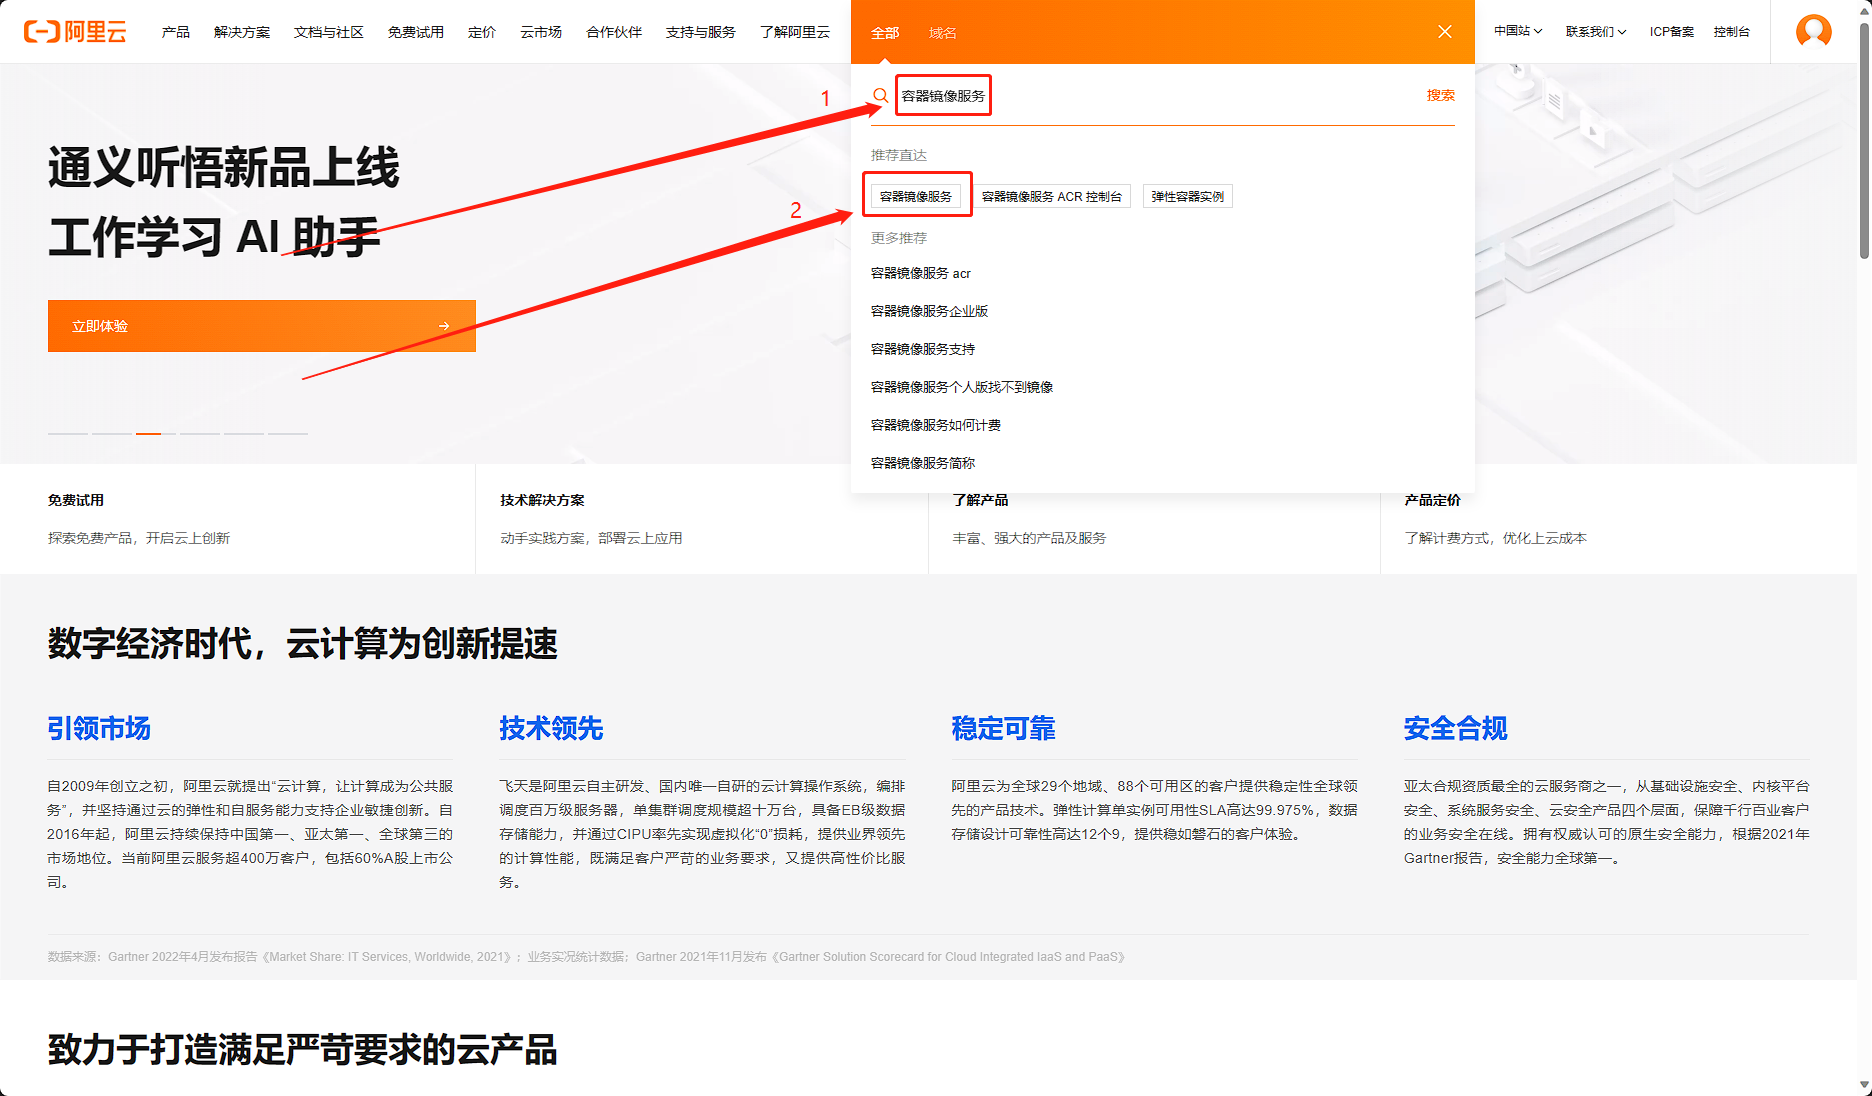
Task: Choose suggestion 容器镜像服务简称
Action: coord(923,463)
